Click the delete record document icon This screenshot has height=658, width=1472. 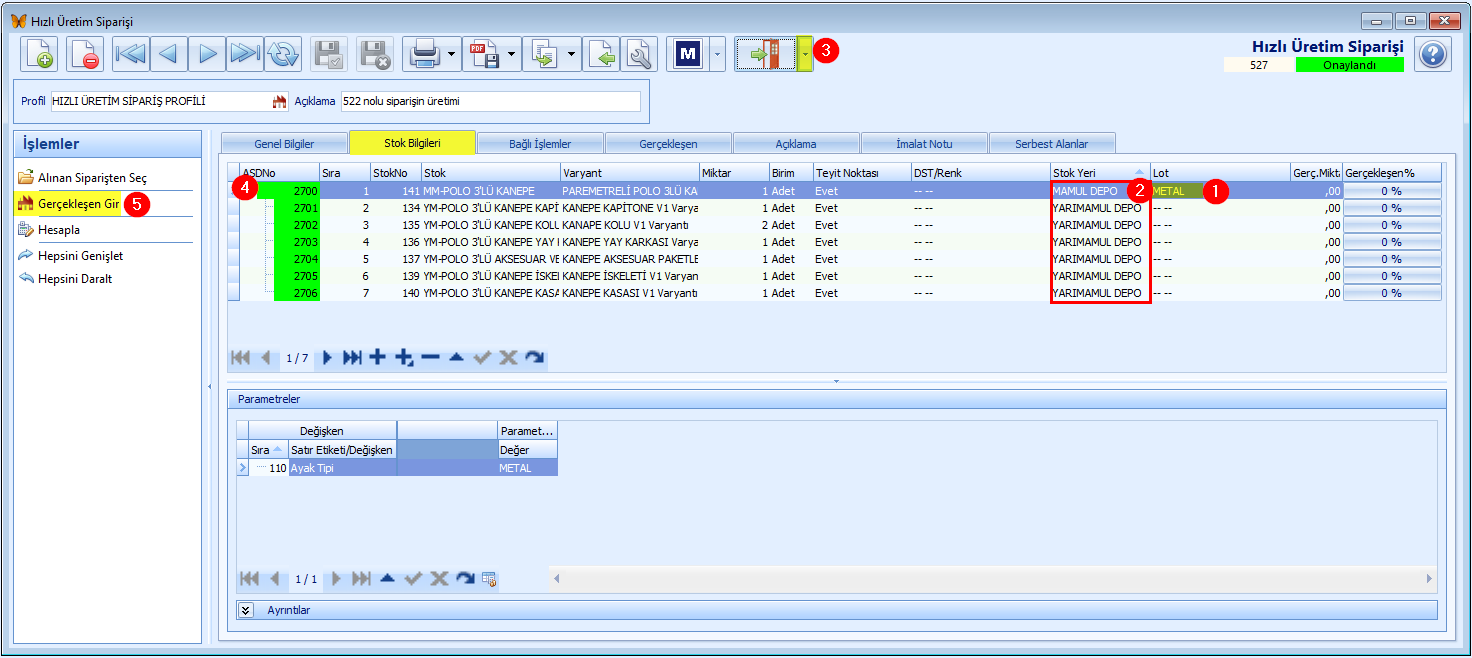pyautogui.click(x=85, y=54)
